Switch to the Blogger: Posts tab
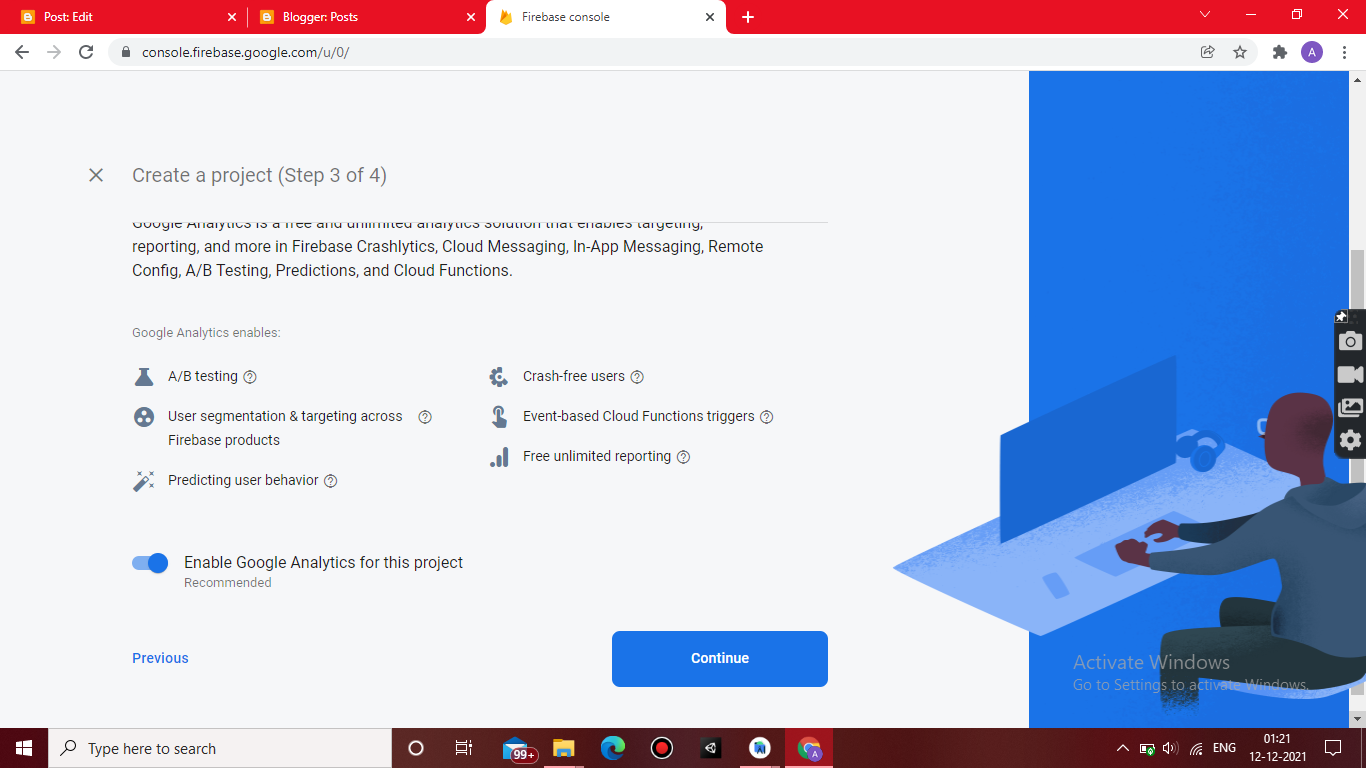 (x=366, y=17)
